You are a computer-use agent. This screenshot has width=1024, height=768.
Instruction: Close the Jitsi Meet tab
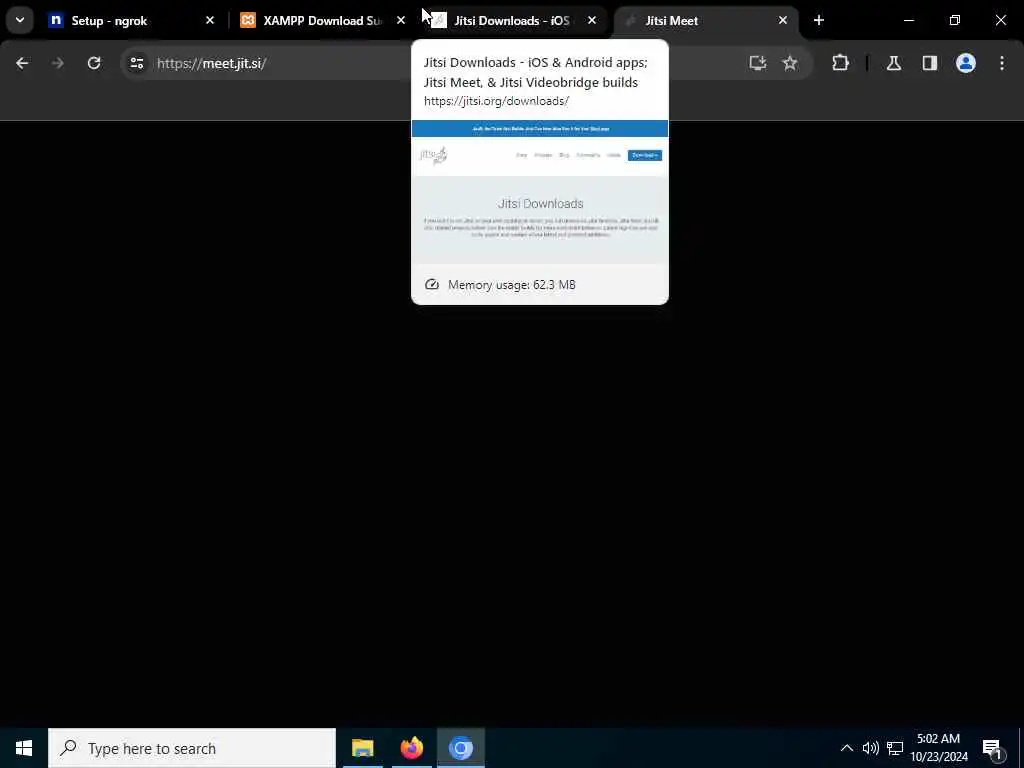coord(783,20)
